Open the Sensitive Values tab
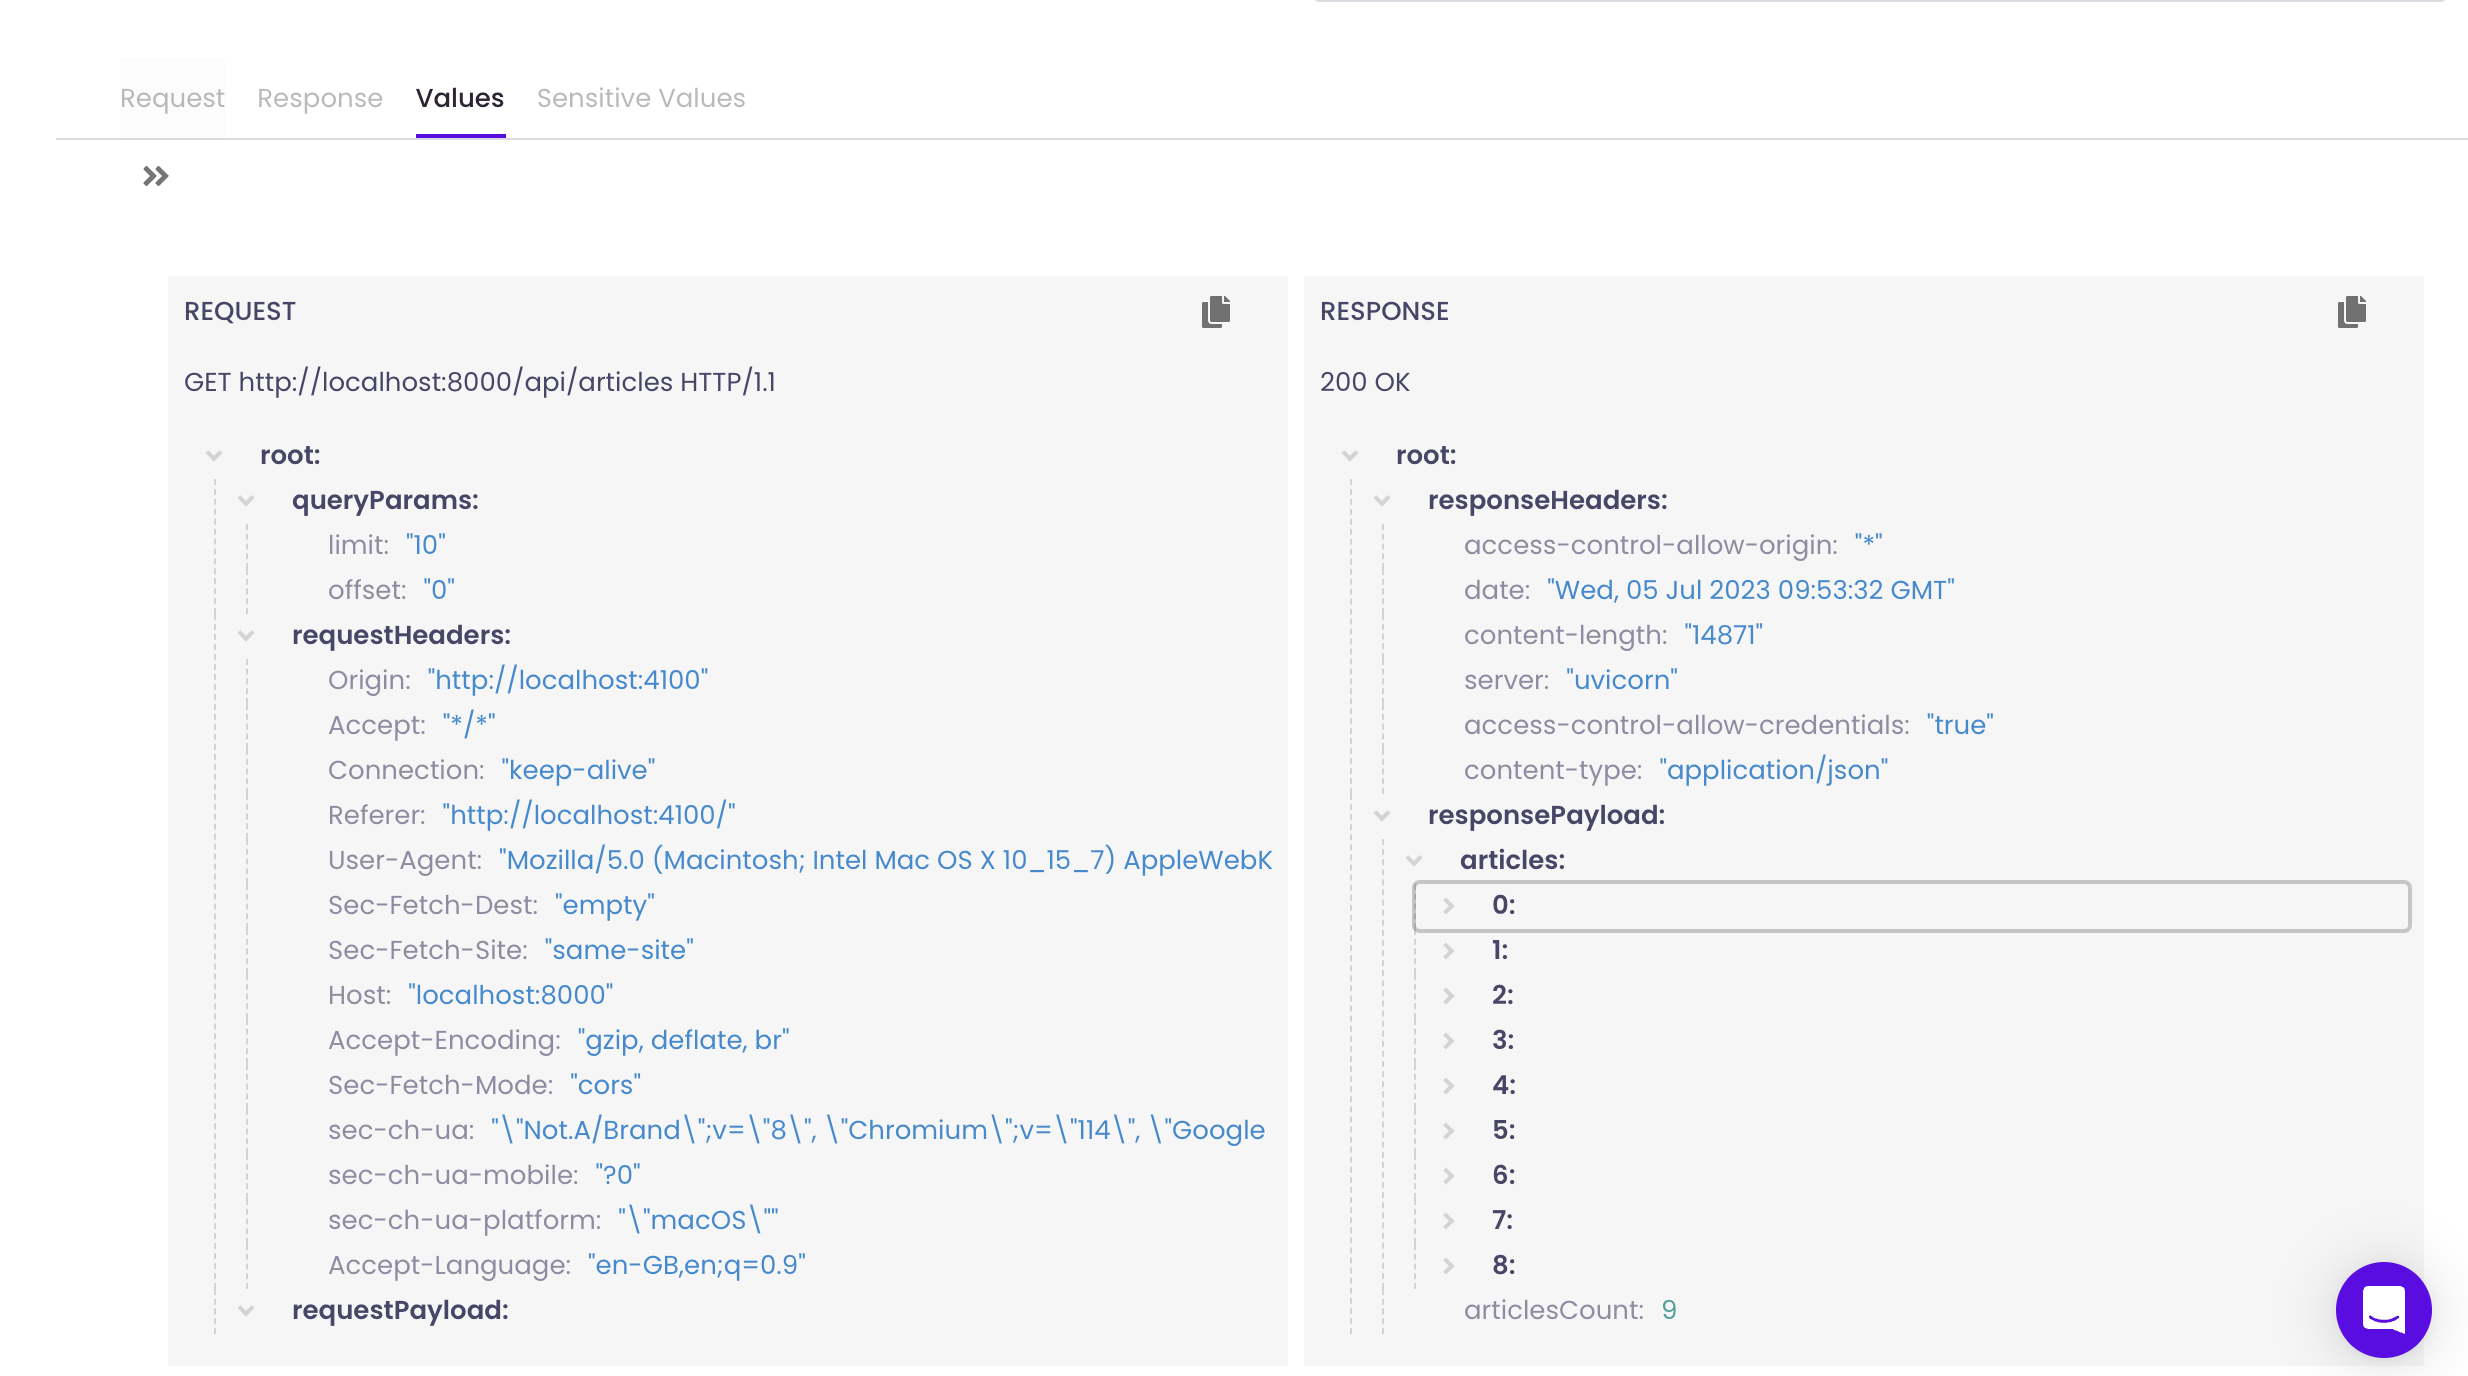 pyautogui.click(x=641, y=98)
